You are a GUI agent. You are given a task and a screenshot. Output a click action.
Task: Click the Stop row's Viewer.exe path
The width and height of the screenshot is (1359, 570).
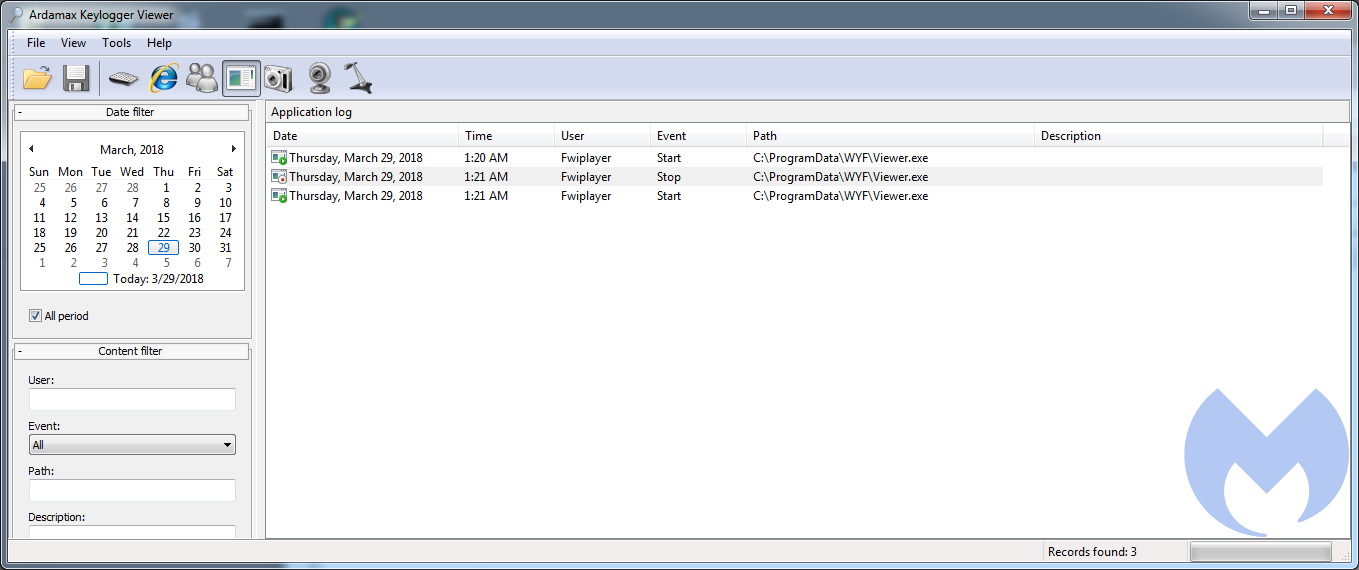(x=840, y=177)
